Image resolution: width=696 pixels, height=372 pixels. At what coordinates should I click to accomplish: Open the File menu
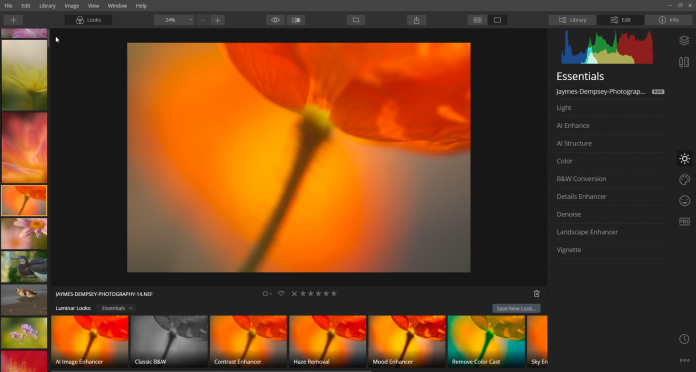(8, 6)
